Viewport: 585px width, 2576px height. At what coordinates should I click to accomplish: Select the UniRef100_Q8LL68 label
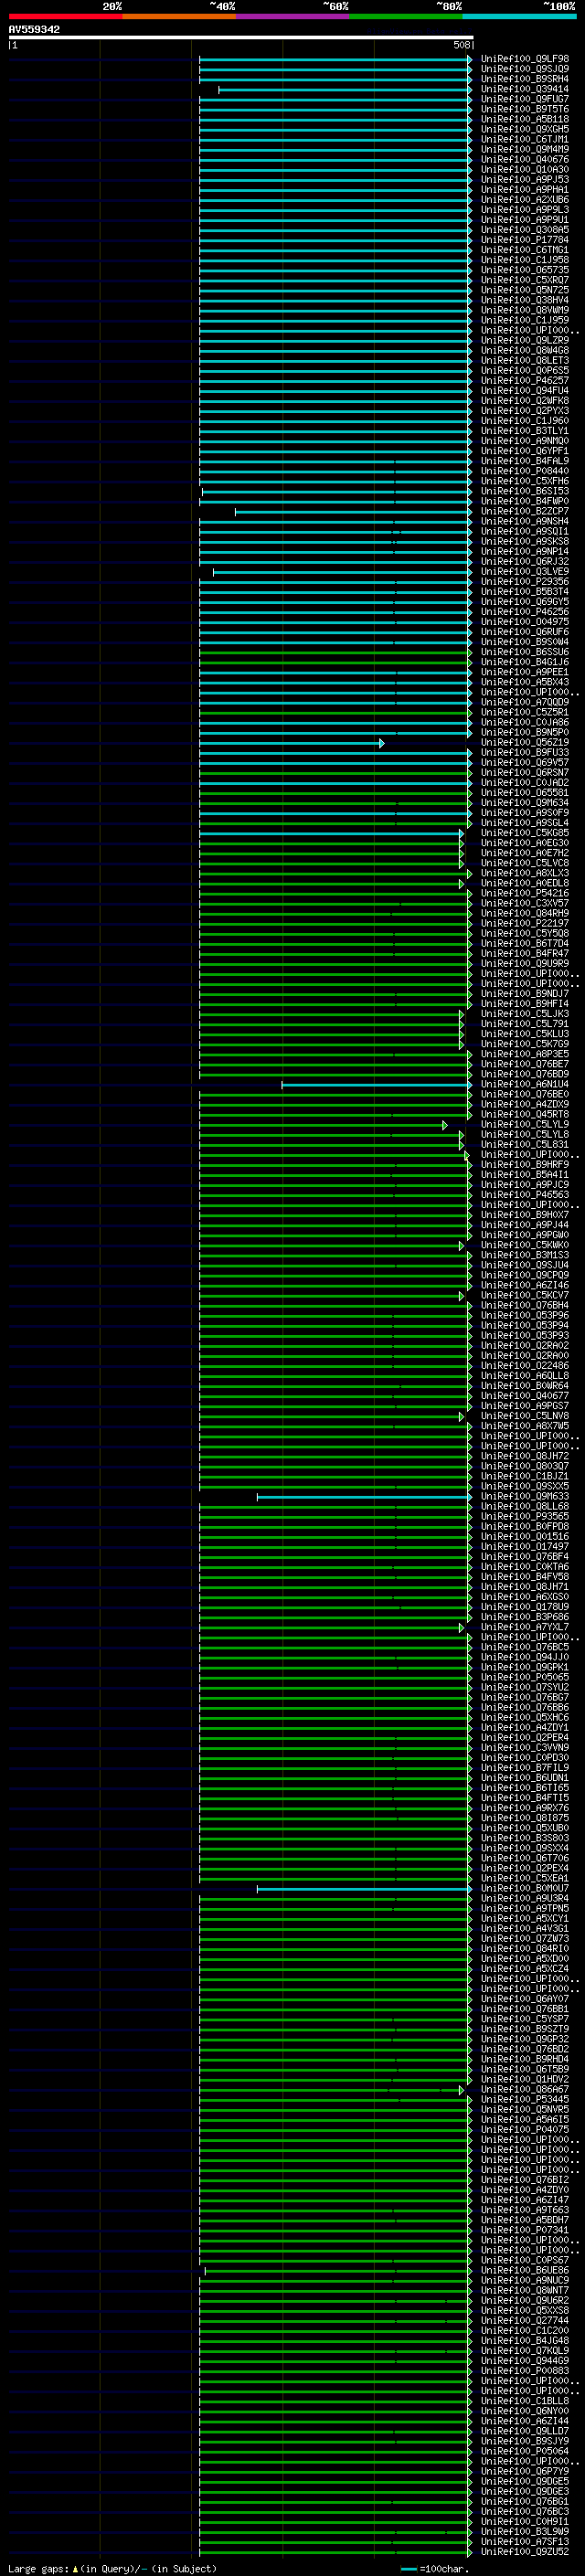[x=525, y=1506]
